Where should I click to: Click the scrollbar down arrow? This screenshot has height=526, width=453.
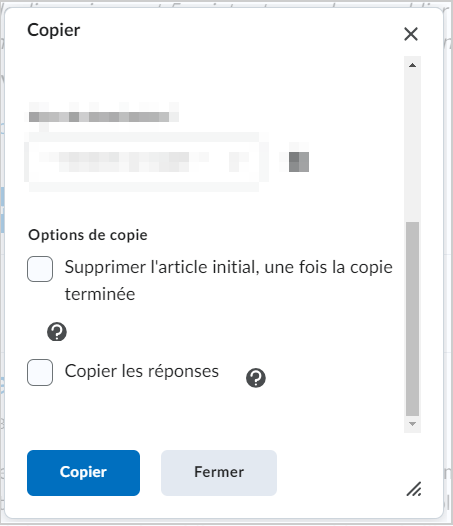coord(412,424)
